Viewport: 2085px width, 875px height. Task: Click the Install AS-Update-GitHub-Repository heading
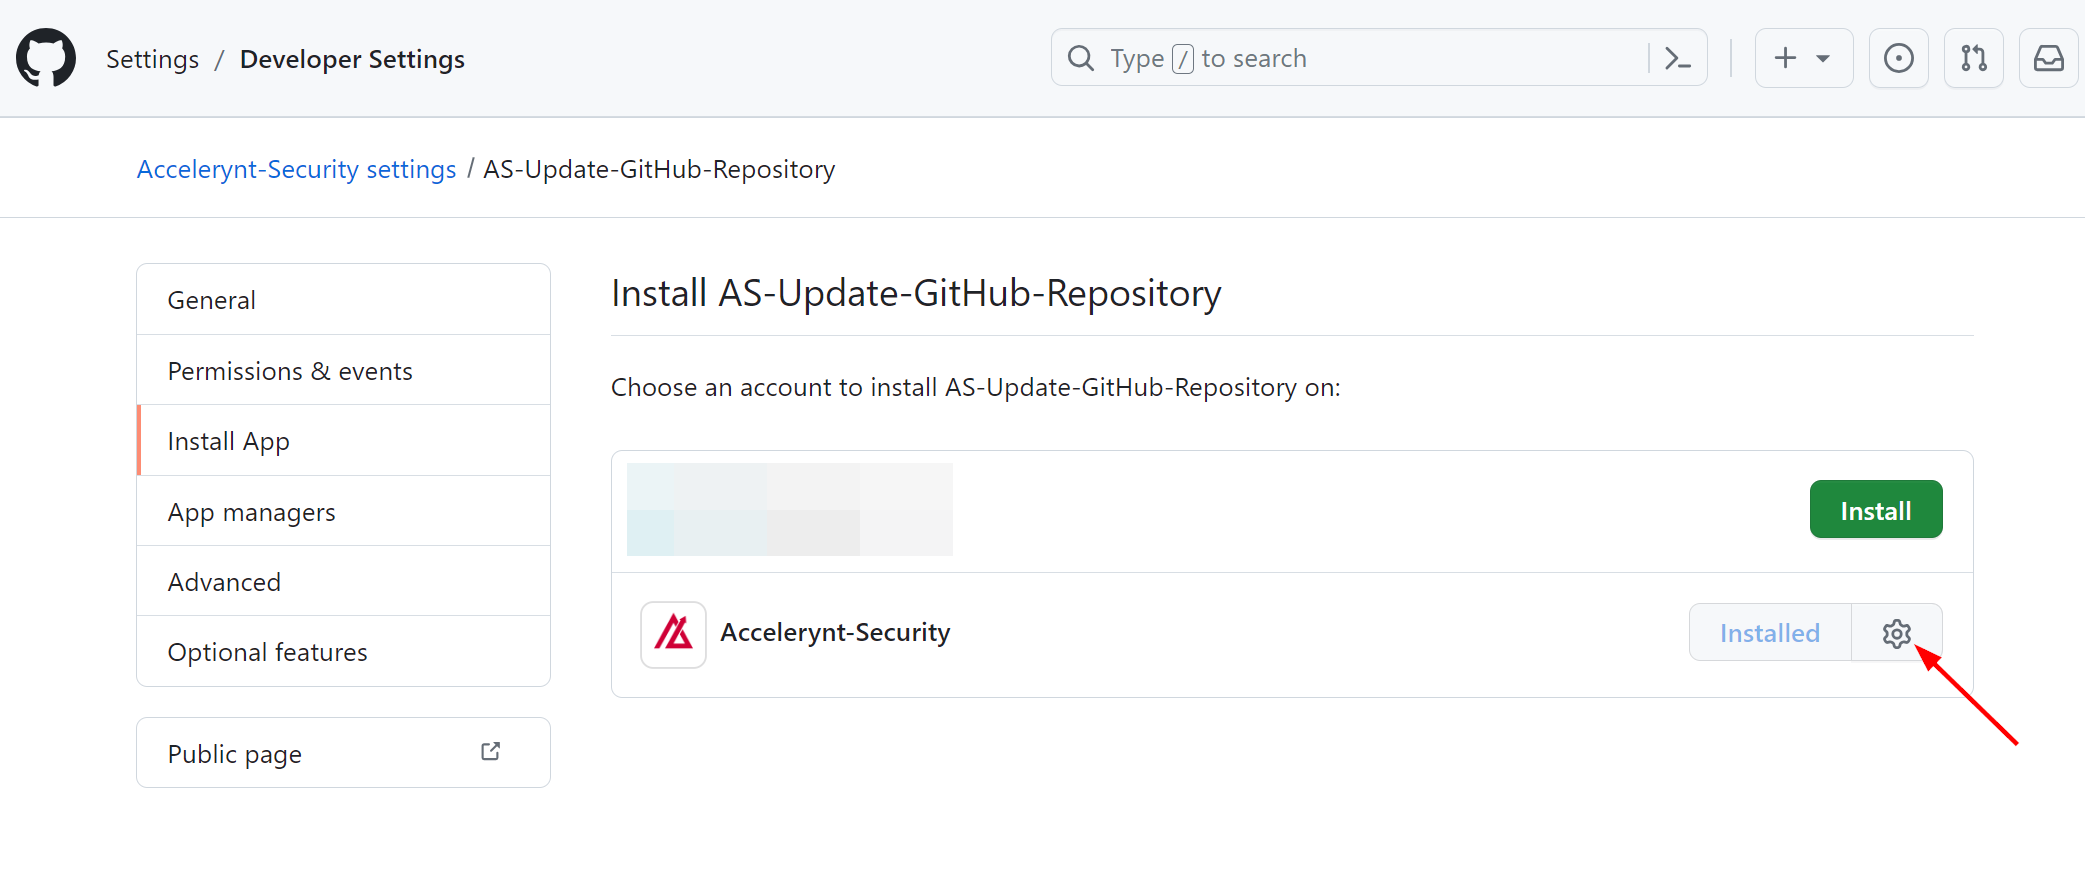[916, 293]
